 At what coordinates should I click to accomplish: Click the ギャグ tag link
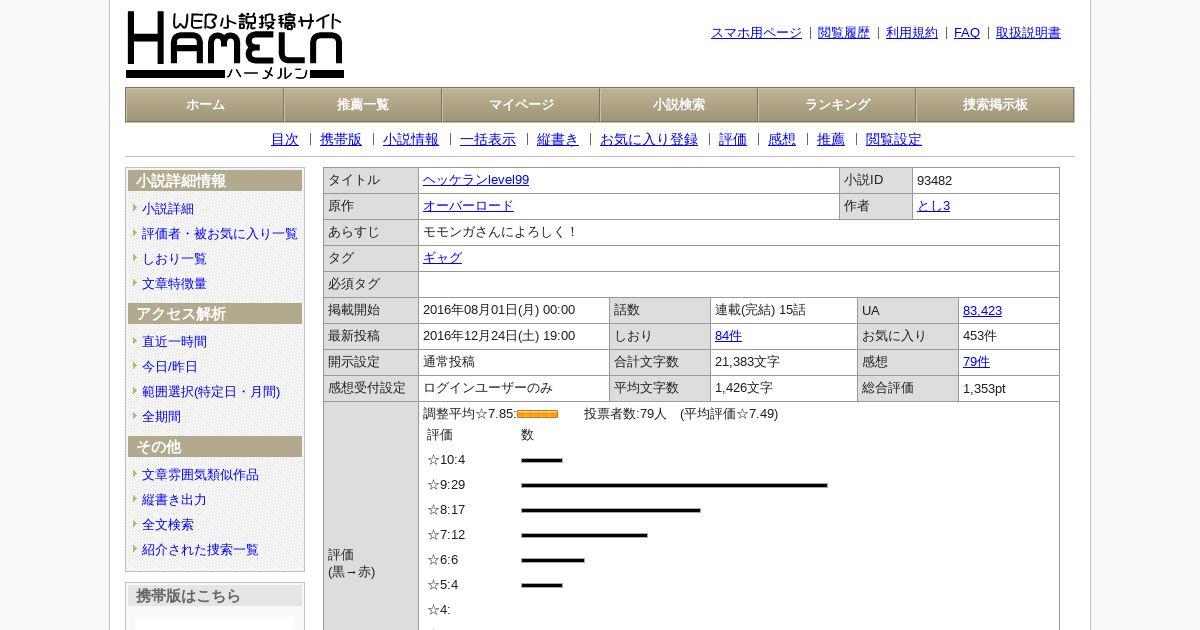click(x=442, y=258)
